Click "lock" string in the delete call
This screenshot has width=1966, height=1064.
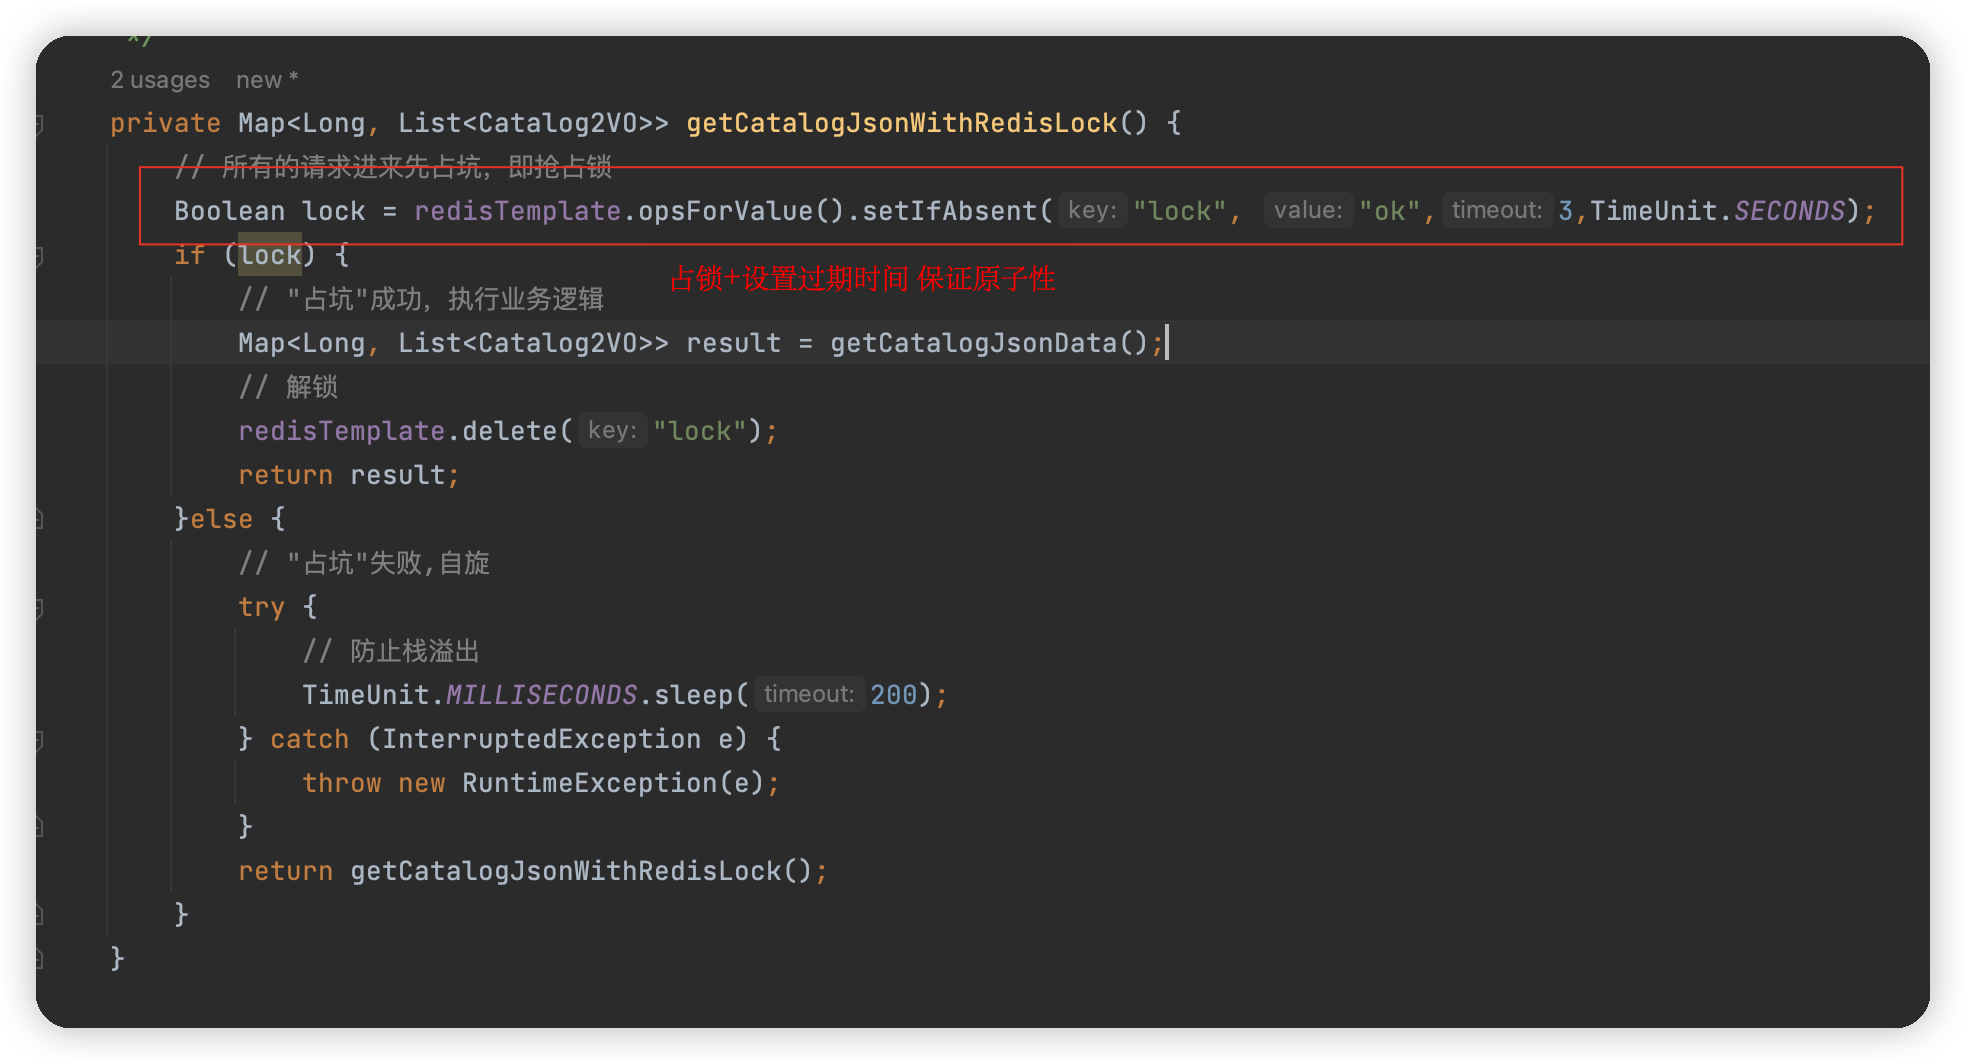tap(700, 431)
